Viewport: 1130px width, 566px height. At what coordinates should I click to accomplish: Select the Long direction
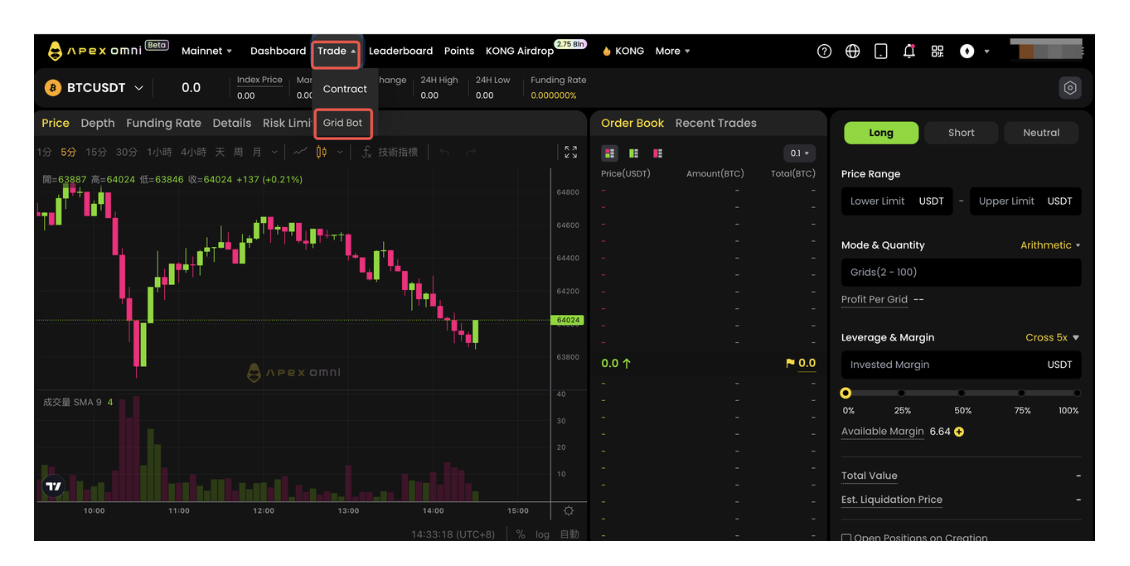tap(881, 133)
